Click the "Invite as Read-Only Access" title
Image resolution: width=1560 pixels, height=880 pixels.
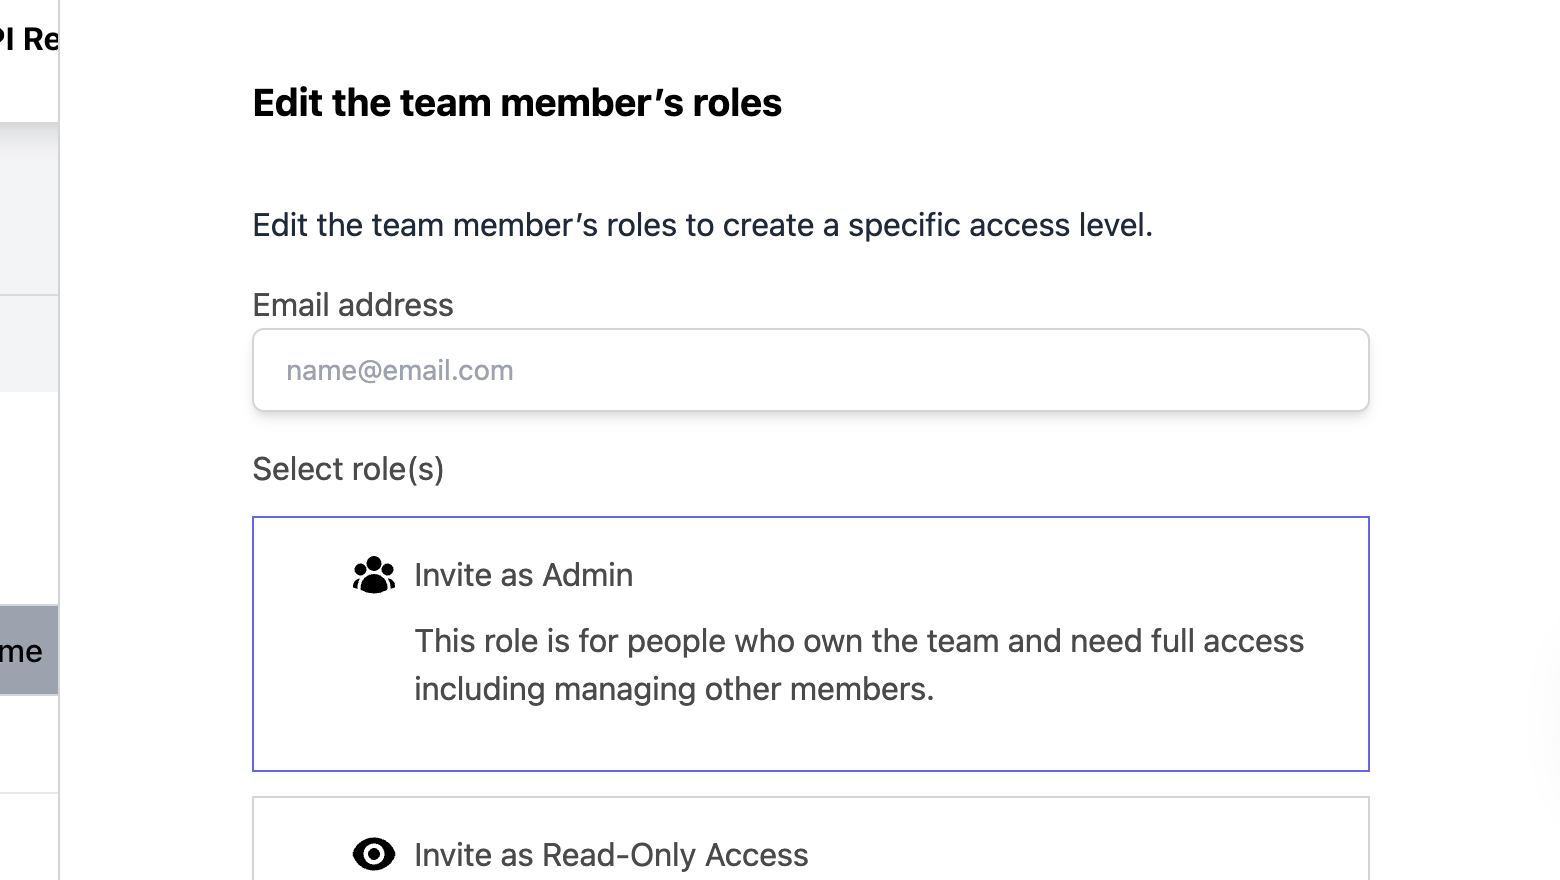(x=611, y=855)
